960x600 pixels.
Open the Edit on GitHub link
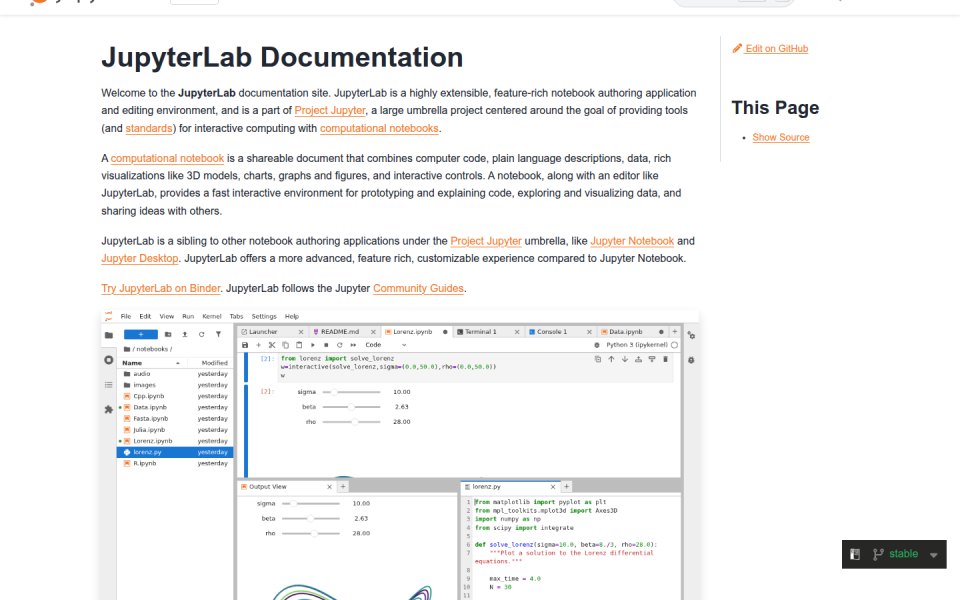pos(776,48)
